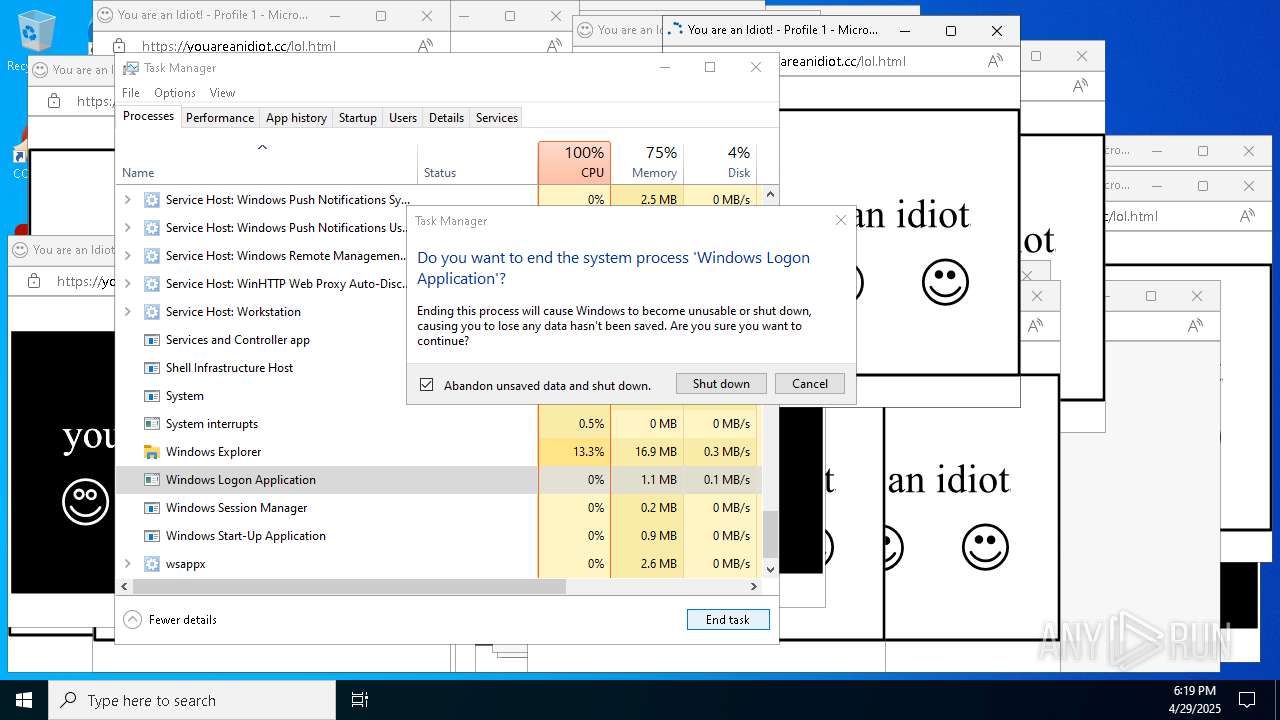
Task: Select the Shell Infrastructure Host process name
Action: (x=229, y=368)
